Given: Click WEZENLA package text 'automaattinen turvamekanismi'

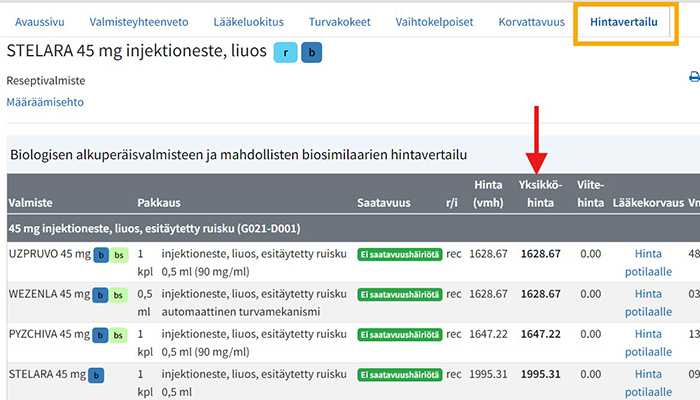Looking at the screenshot, I should click(241, 312).
